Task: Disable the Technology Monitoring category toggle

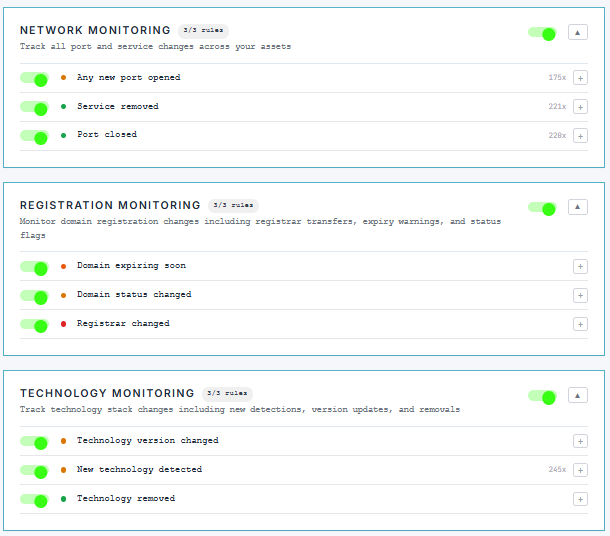Action: click(x=542, y=397)
